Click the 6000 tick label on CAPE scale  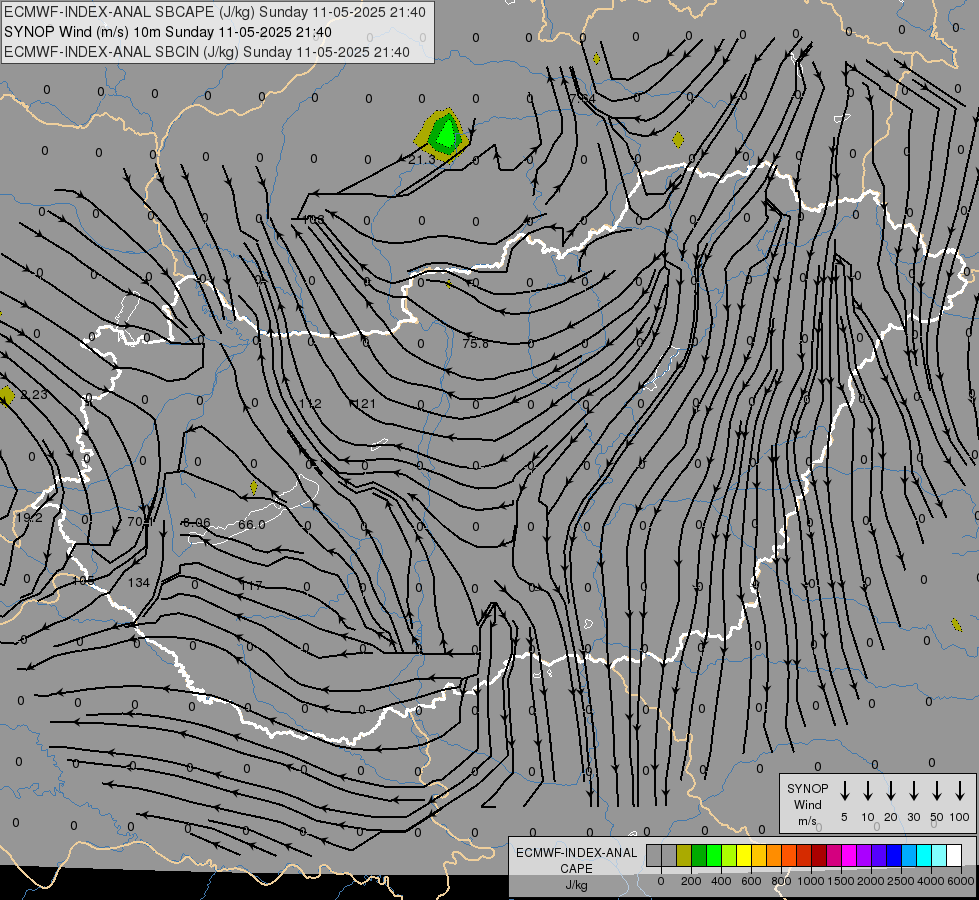(961, 881)
